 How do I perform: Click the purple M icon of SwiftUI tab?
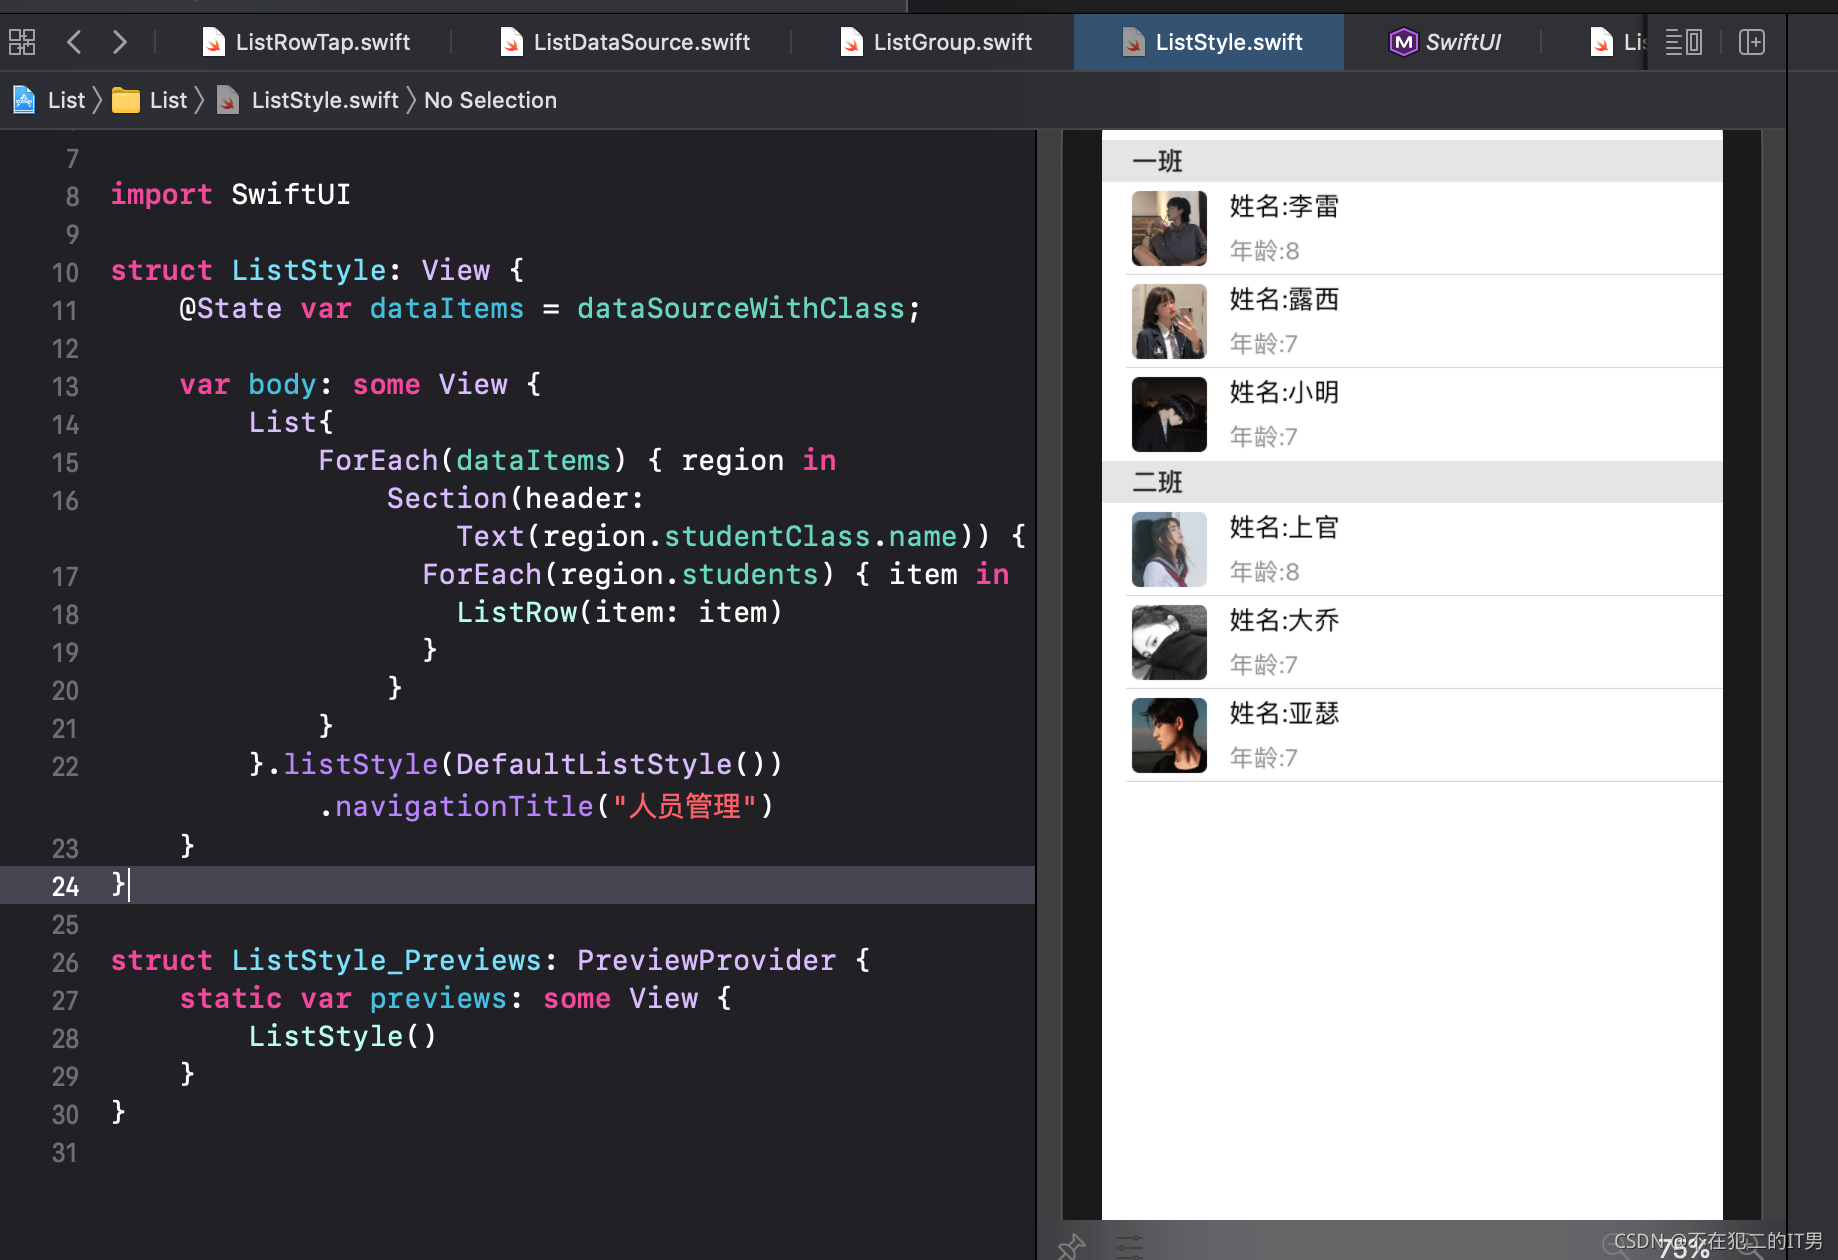pyautogui.click(x=1403, y=42)
